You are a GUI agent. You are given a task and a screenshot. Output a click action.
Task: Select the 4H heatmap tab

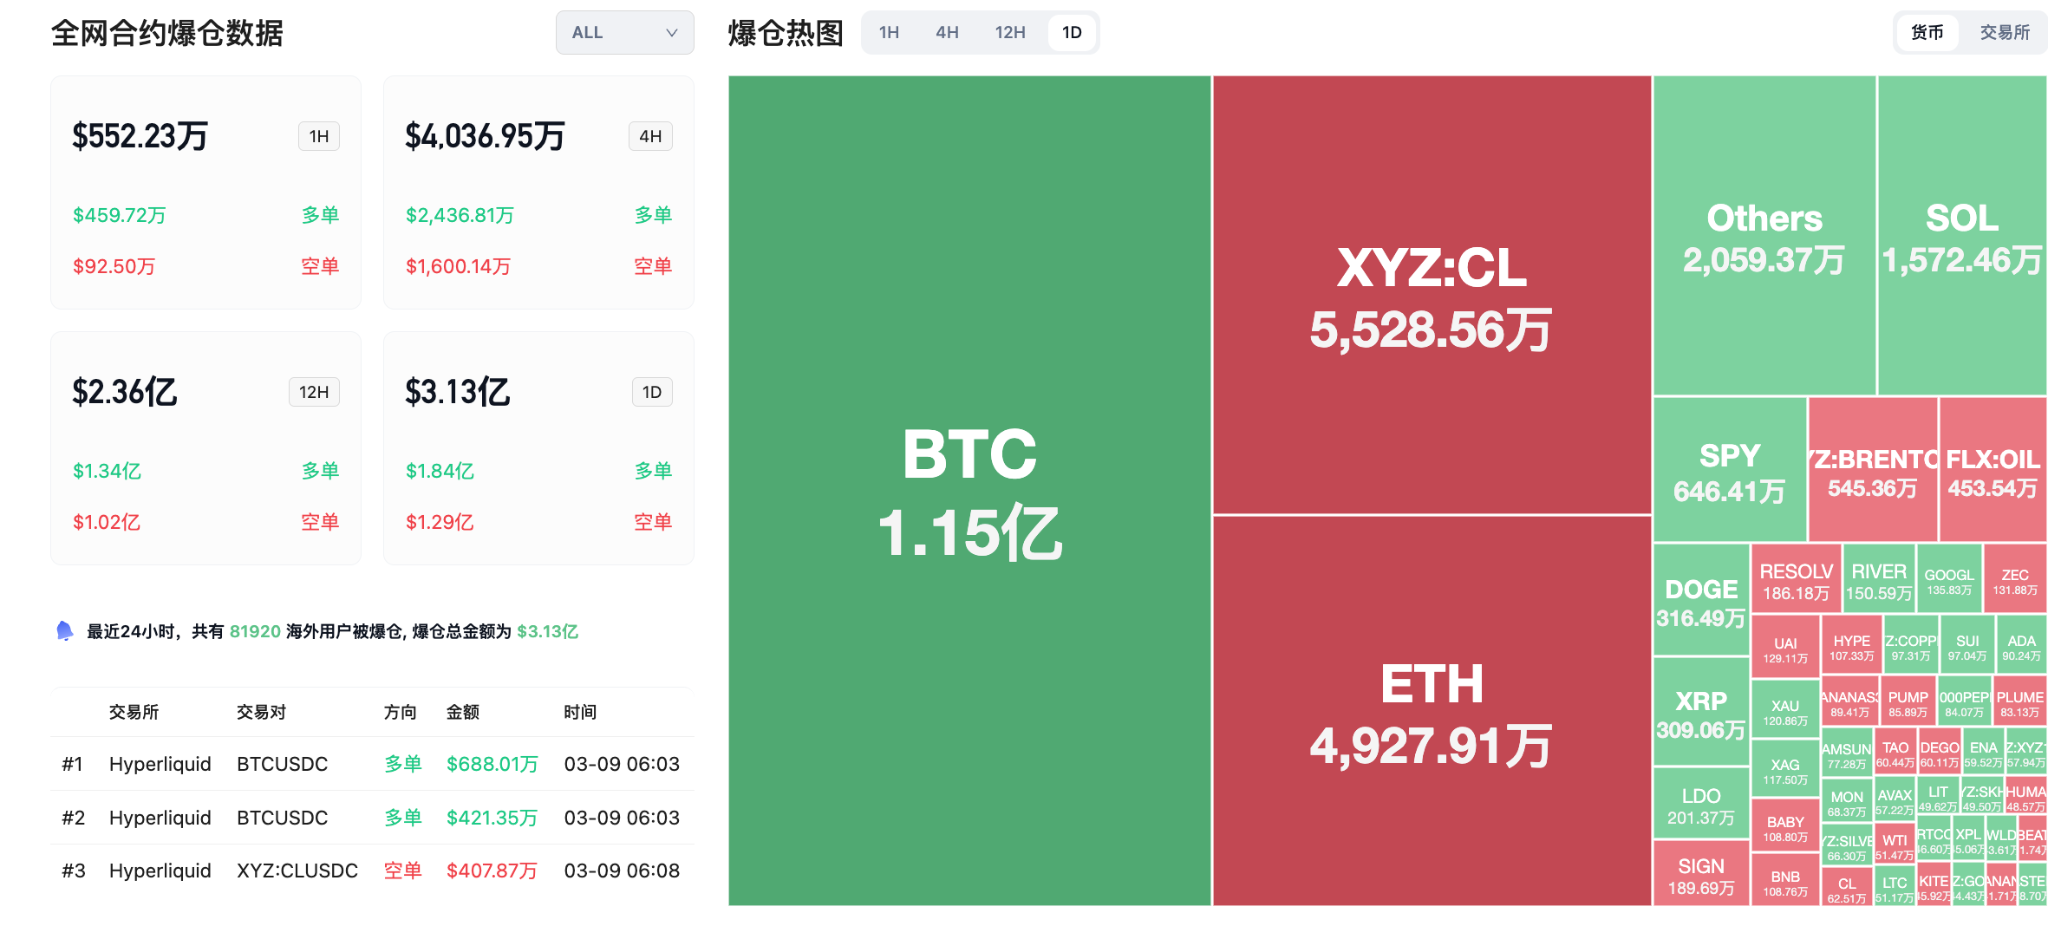tap(947, 33)
